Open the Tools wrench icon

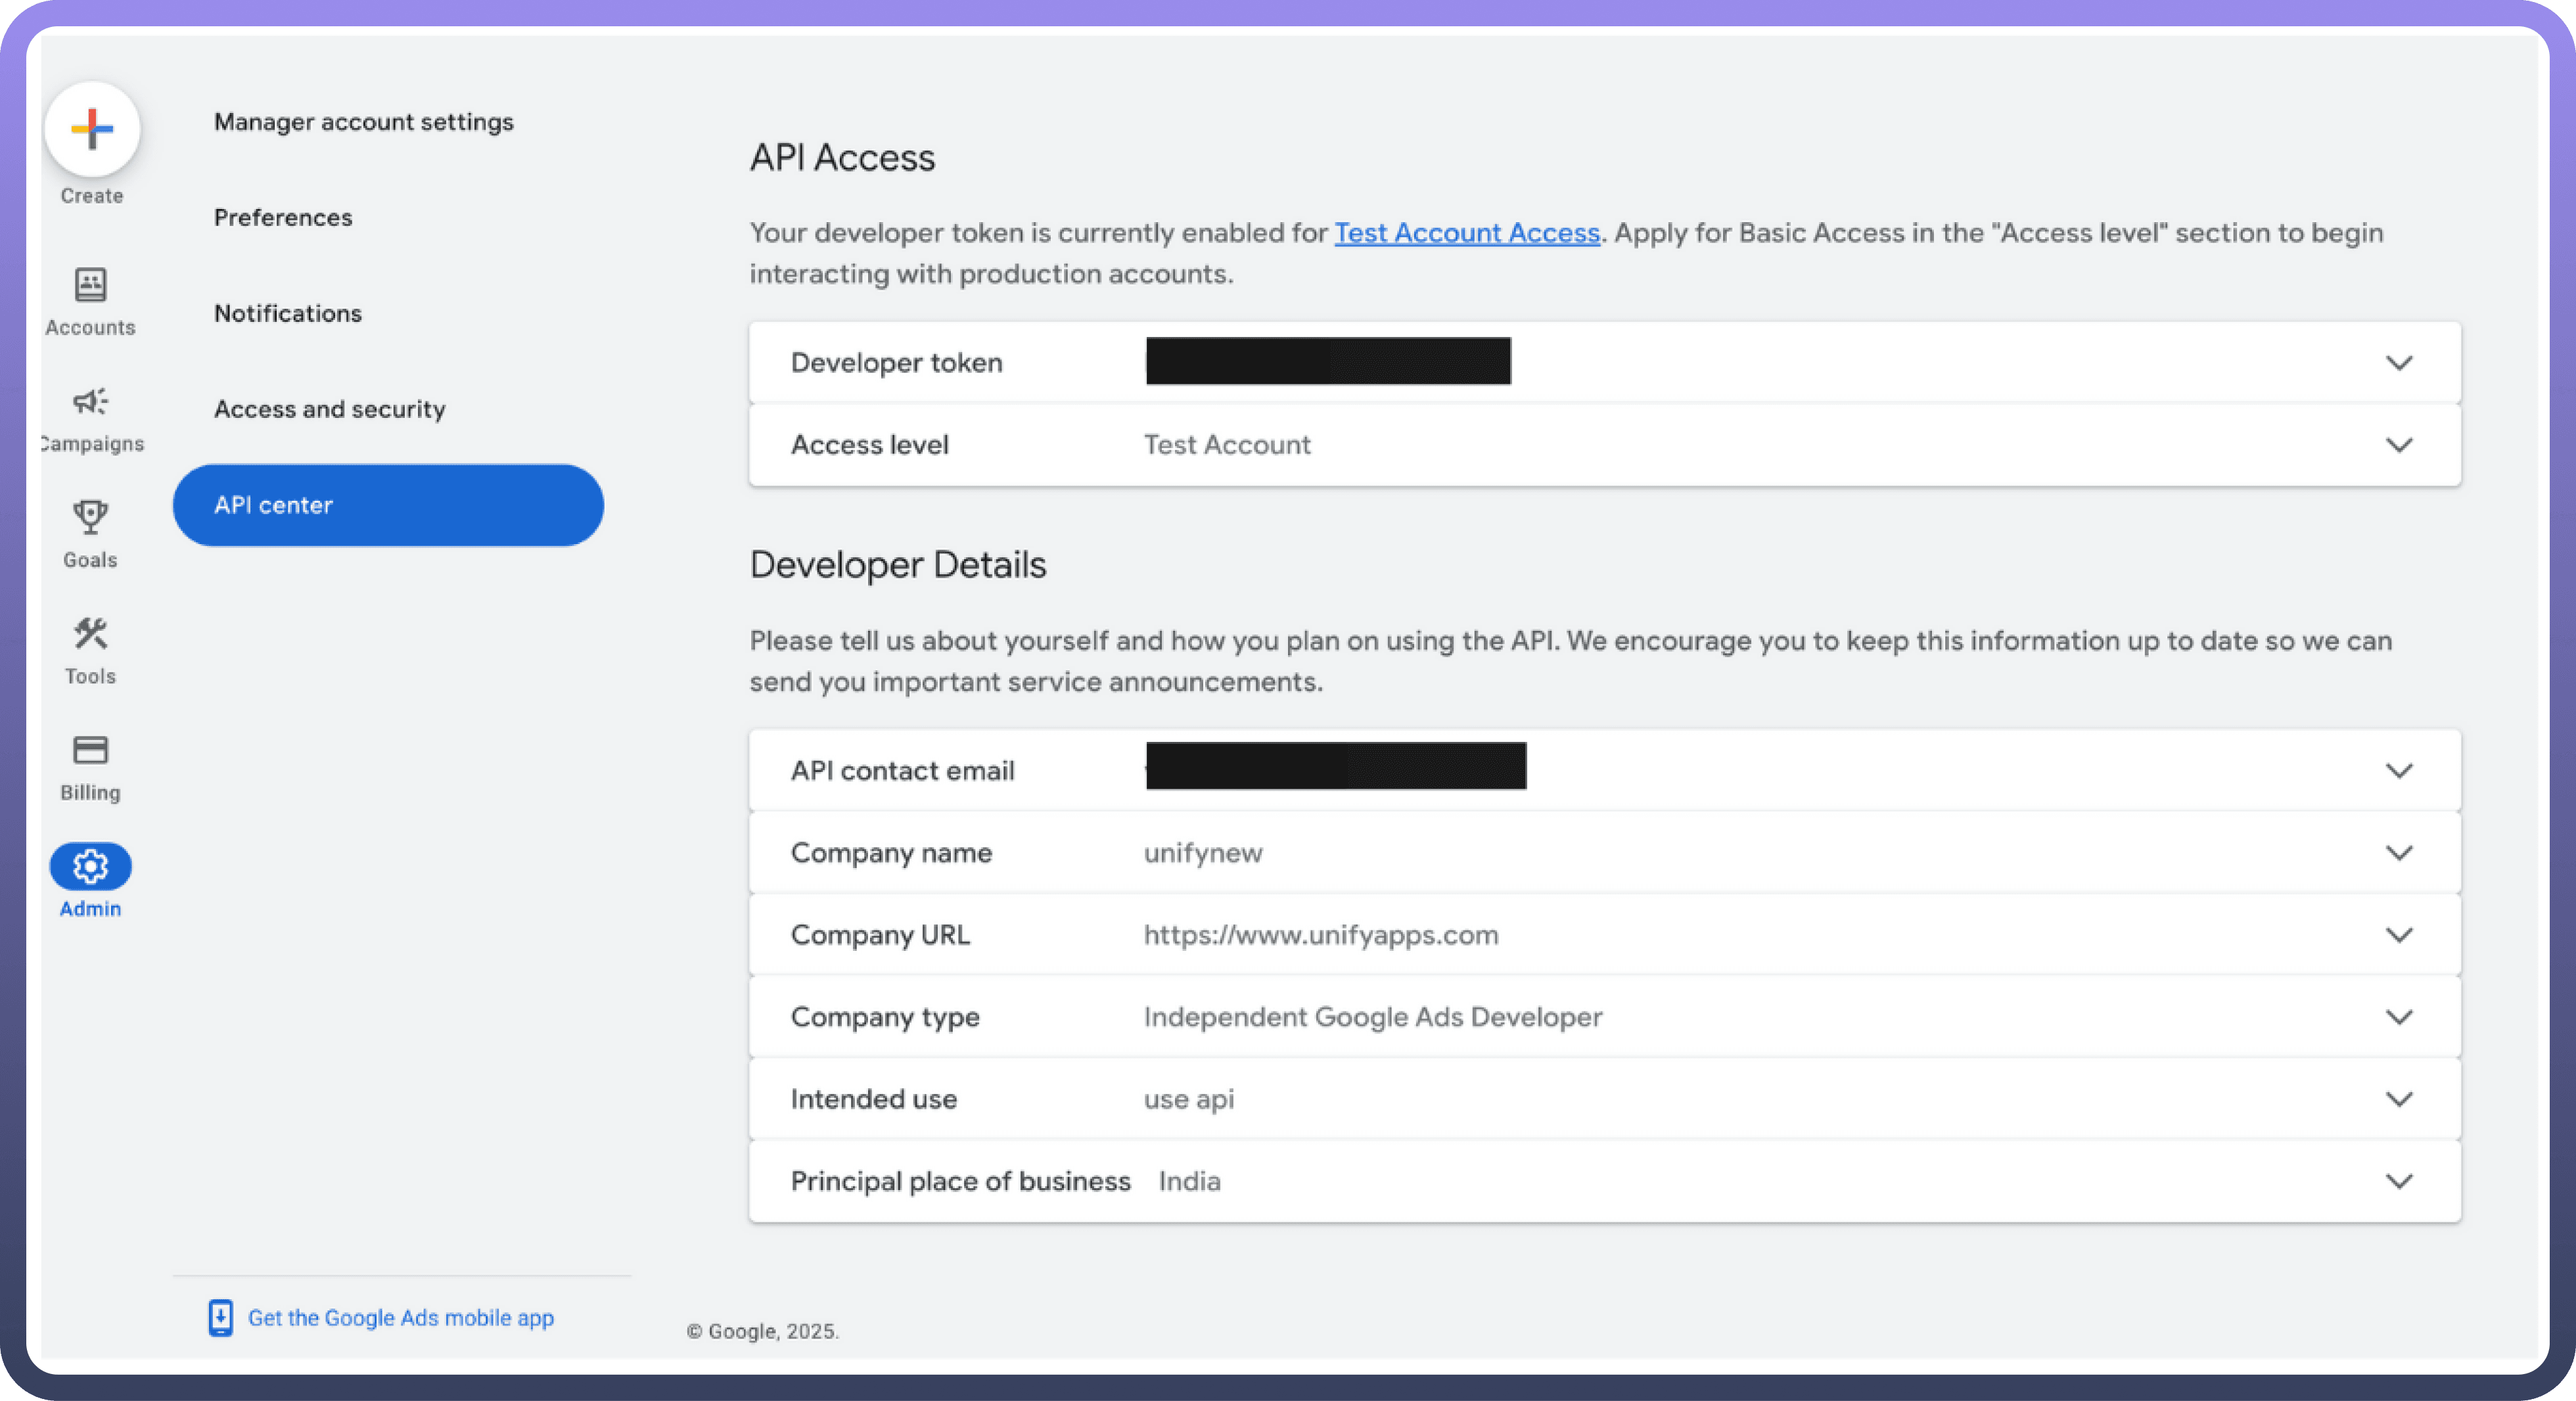tap(90, 633)
